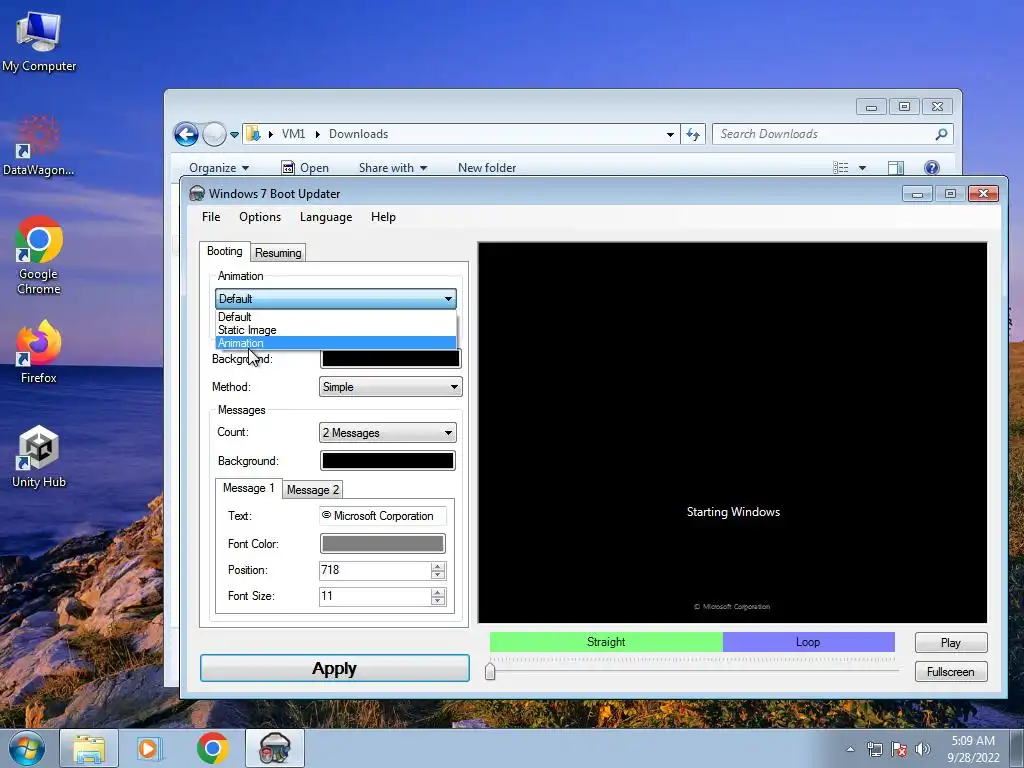This screenshot has height=768, width=1024.
Task: Click the Windows Start orb
Action: pos(27,748)
